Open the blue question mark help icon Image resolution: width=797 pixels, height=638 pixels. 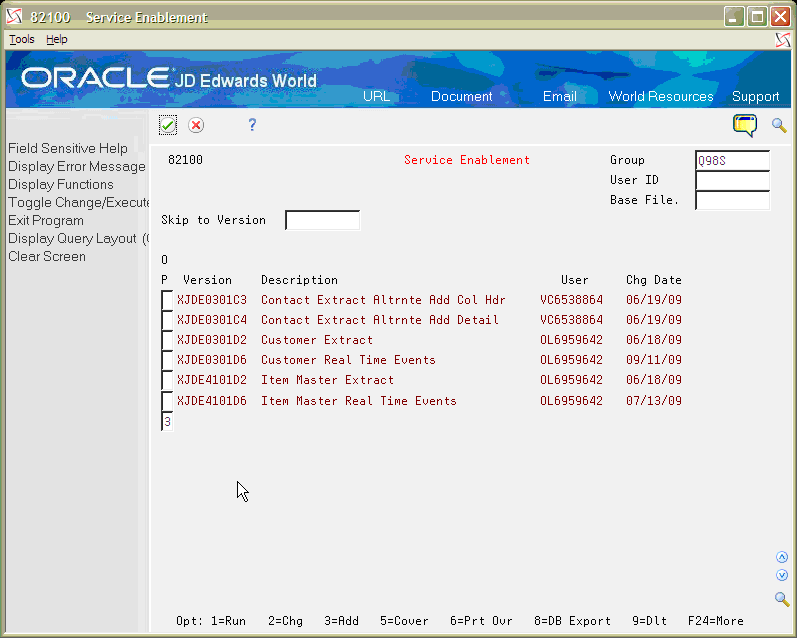pyautogui.click(x=252, y=125)
